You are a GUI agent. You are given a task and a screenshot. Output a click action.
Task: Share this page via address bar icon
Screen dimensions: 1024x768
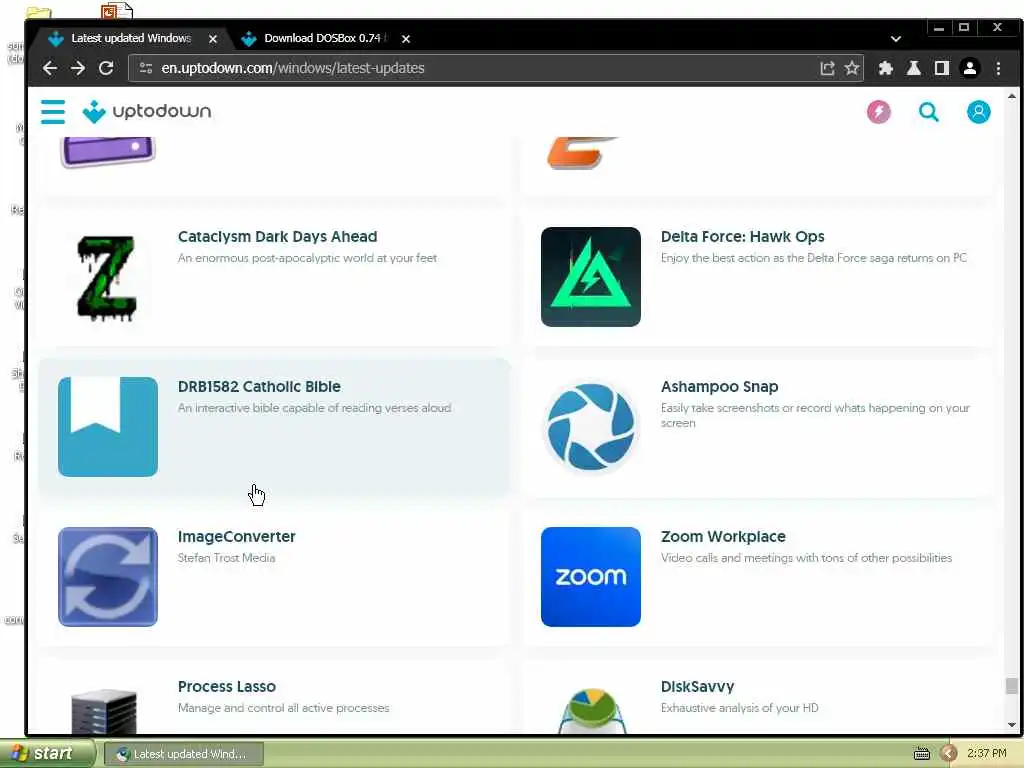point(827,68)
